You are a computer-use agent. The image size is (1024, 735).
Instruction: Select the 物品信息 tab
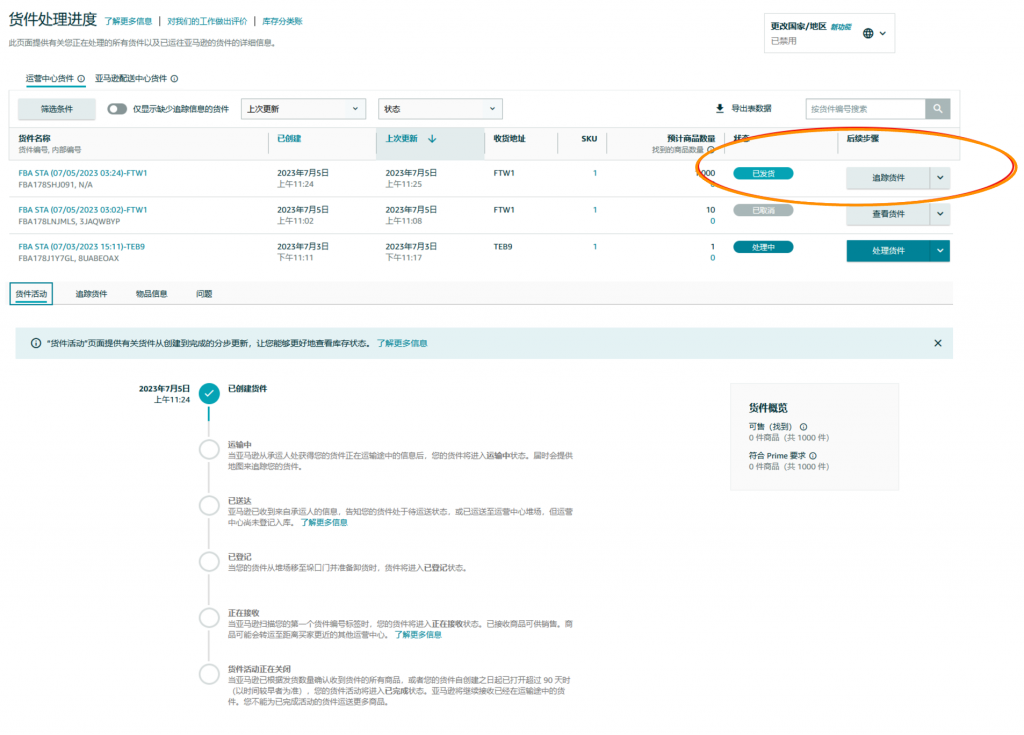152,294
